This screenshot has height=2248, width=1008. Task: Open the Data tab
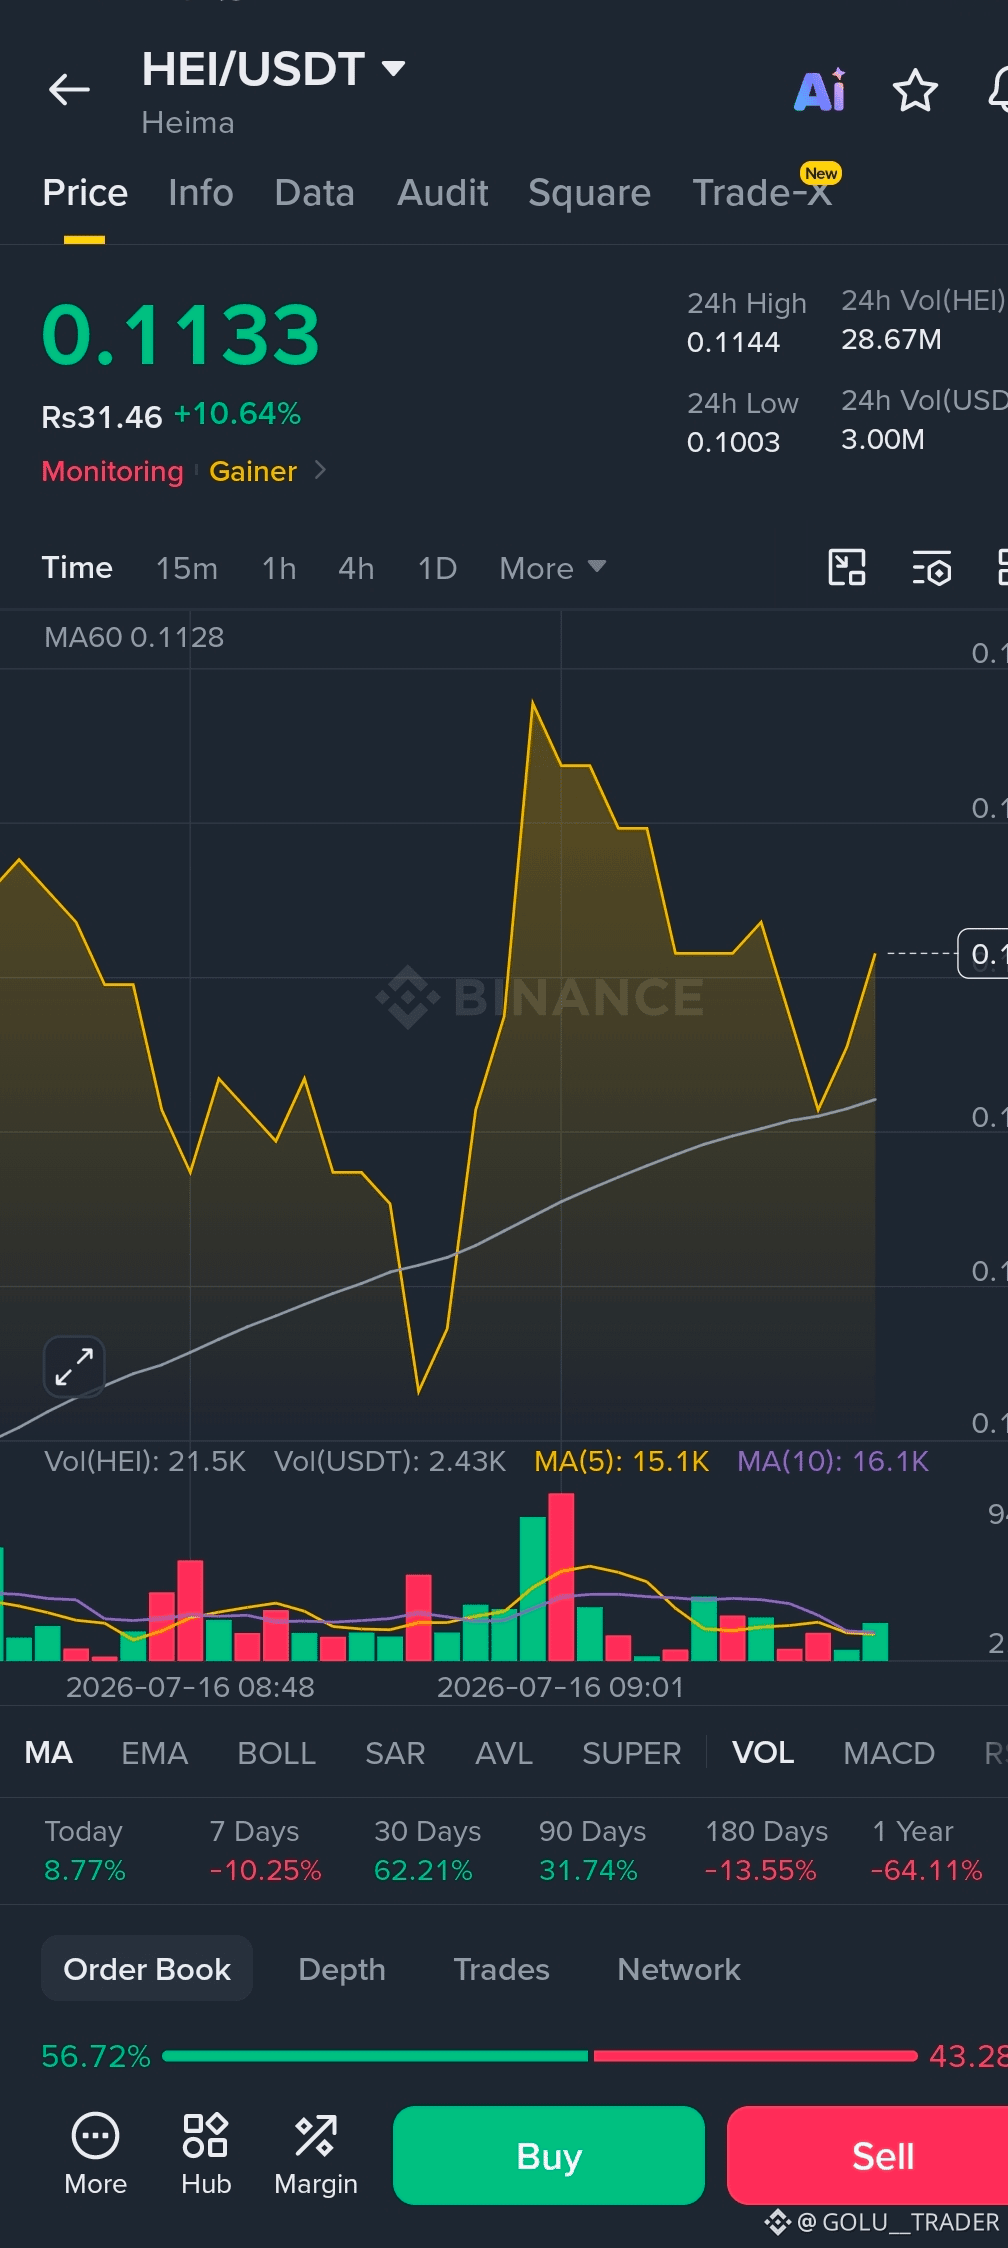[314, 193]
